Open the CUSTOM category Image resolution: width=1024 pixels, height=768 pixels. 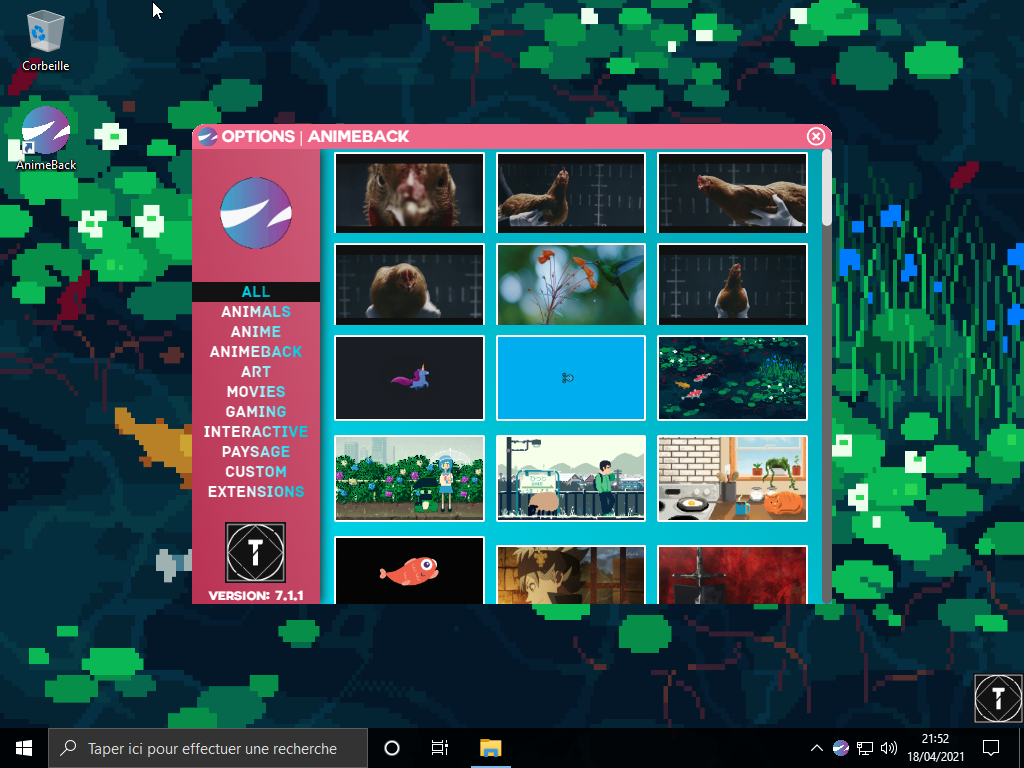coord(256,472)
